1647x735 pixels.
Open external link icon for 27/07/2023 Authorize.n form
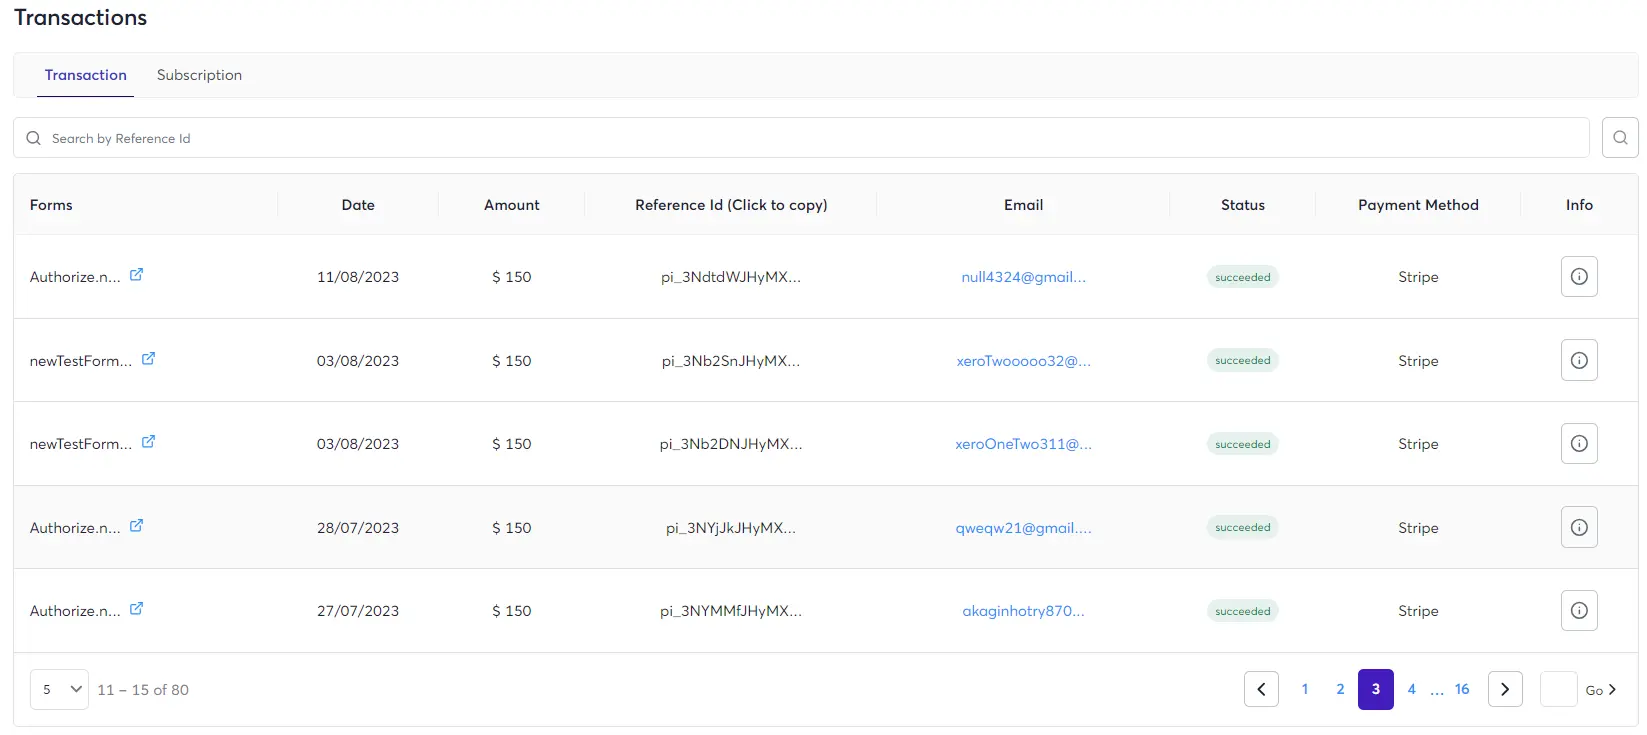pyautogui.click(x=137, y=609)
